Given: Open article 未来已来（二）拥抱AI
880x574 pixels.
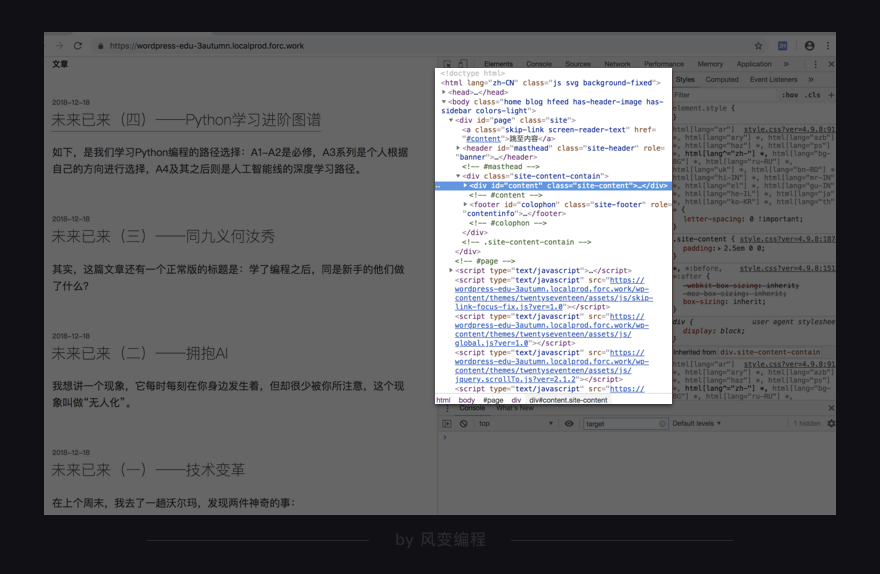Looking at the screenshot, I should click(140, 353).
